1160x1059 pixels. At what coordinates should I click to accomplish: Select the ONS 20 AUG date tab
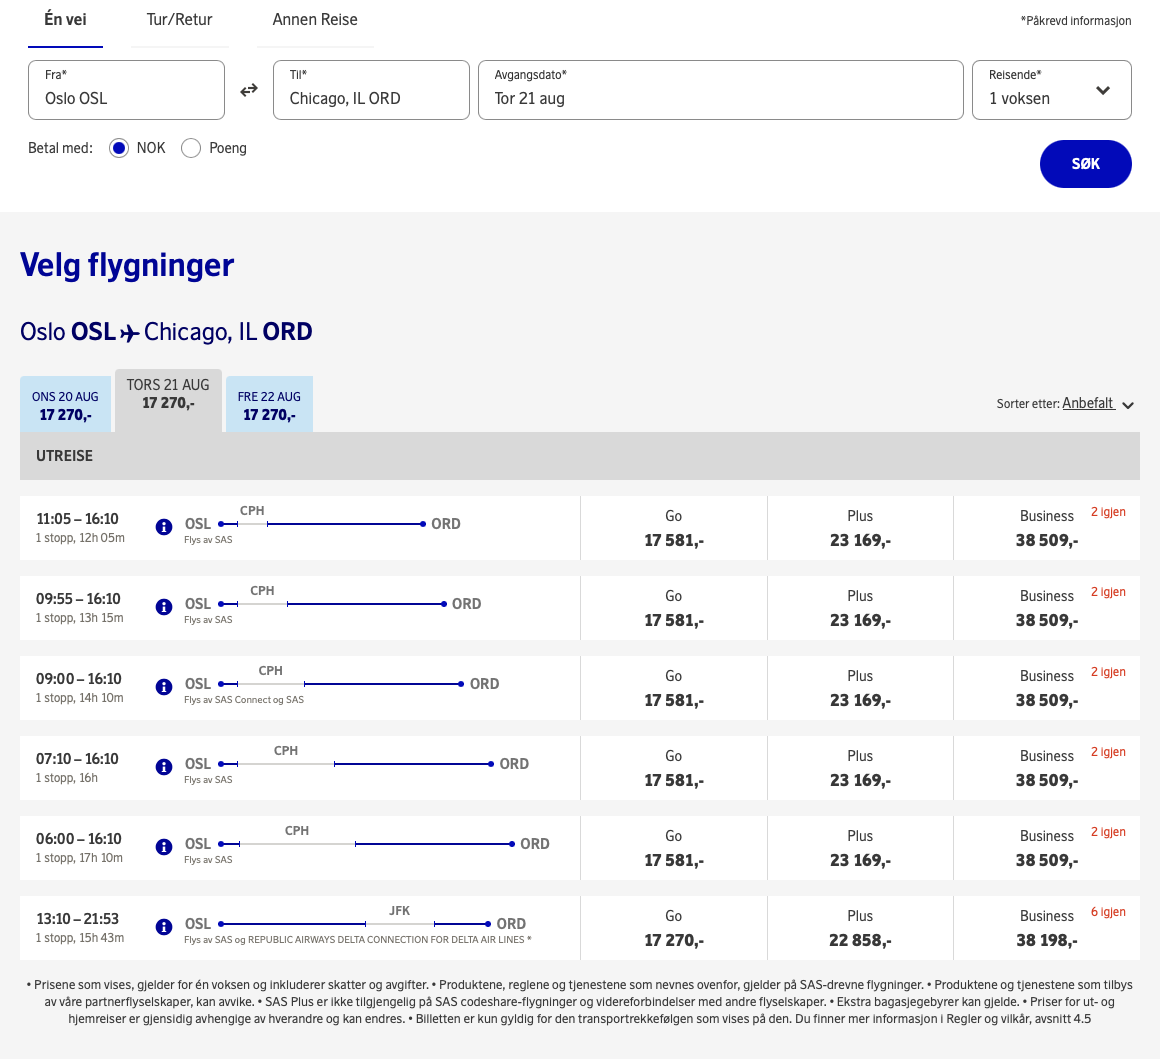tap(65, 404)
